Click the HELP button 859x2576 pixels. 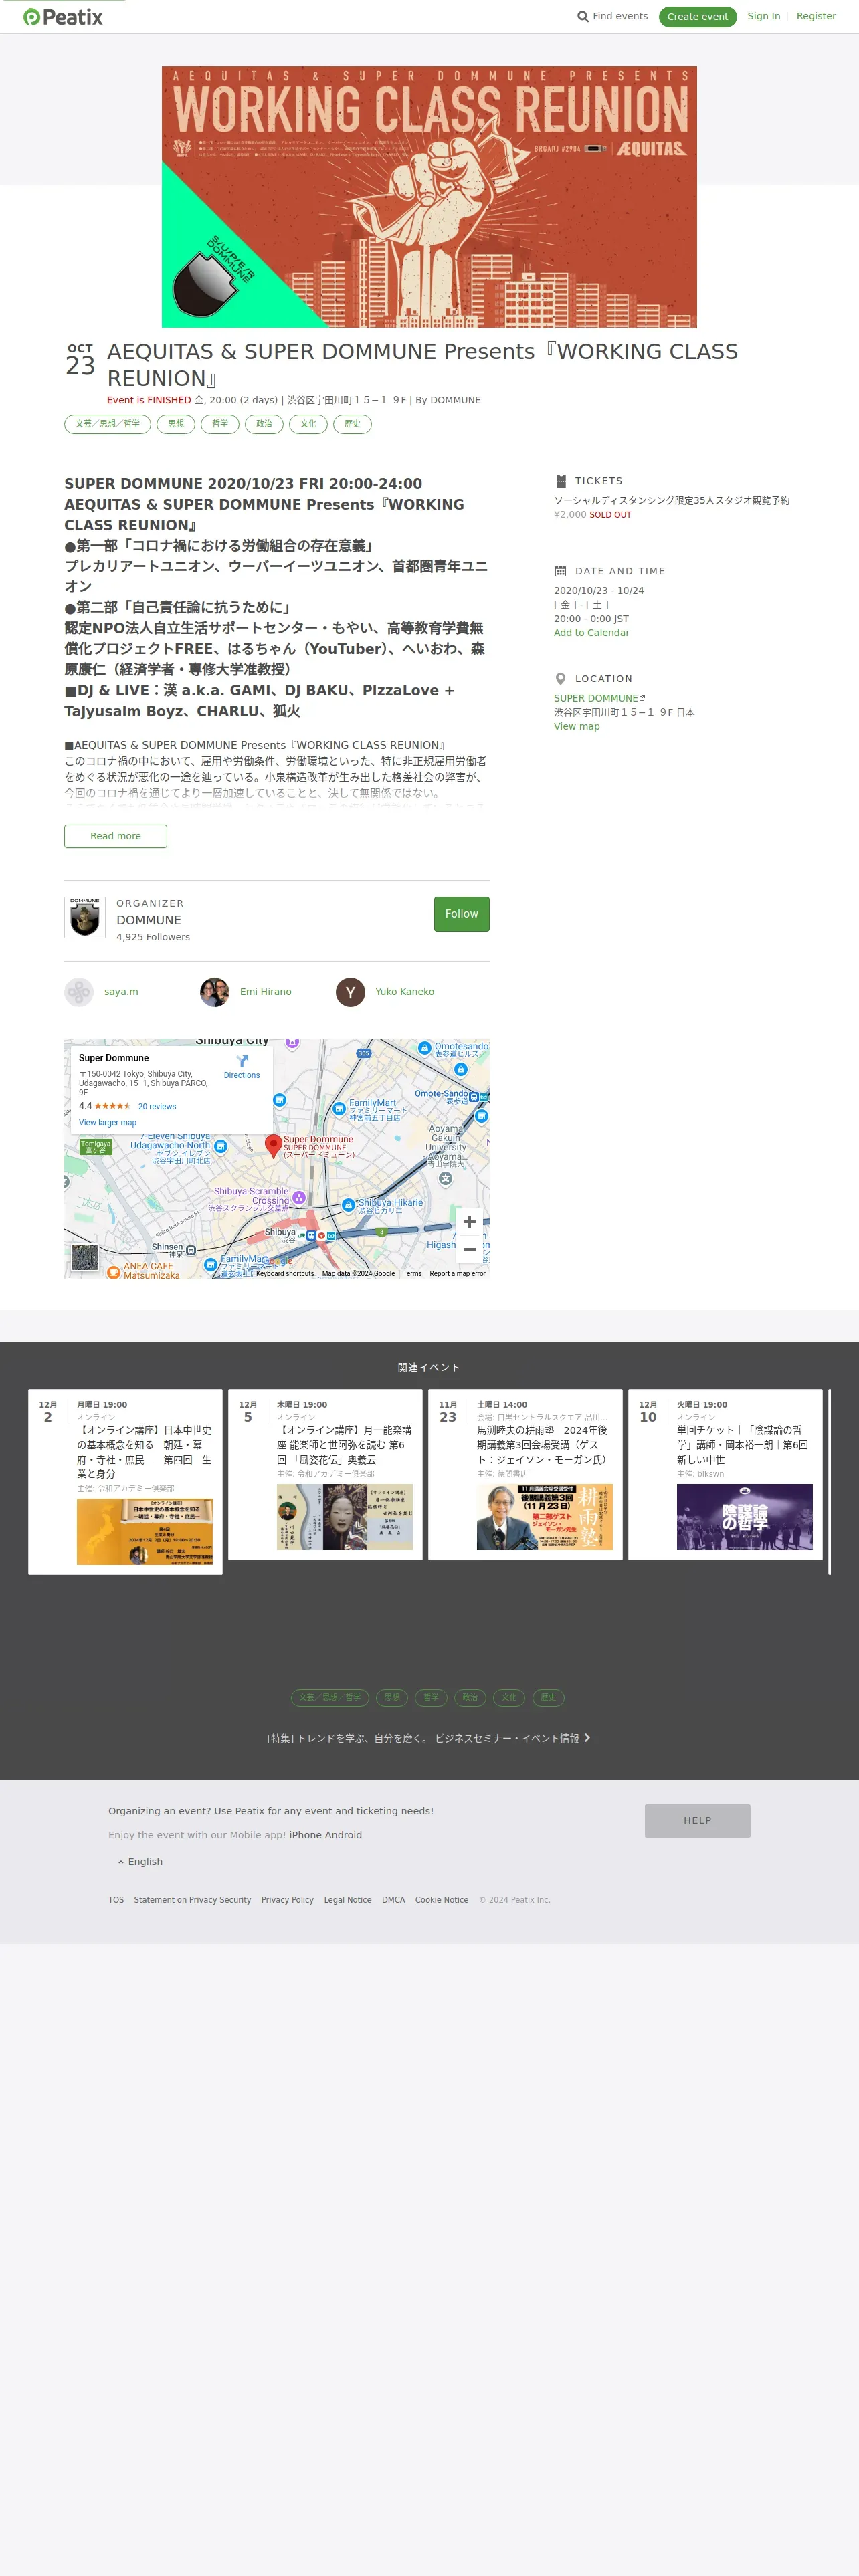(697, 1820)
